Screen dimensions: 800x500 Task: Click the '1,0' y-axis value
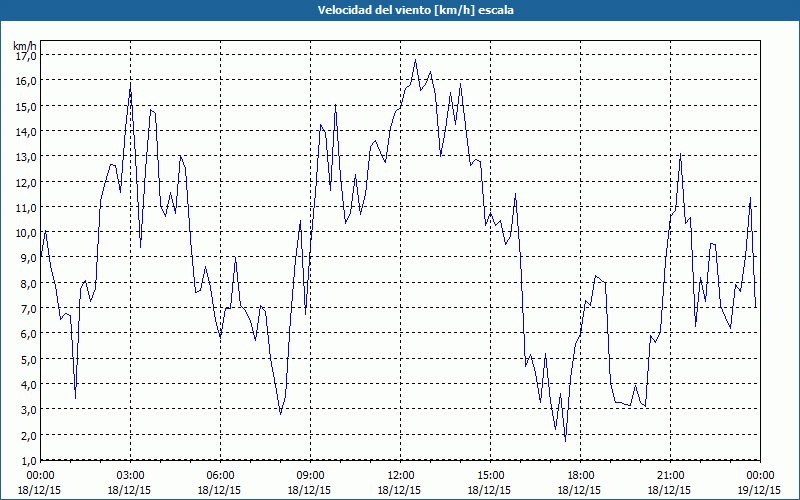29,461
